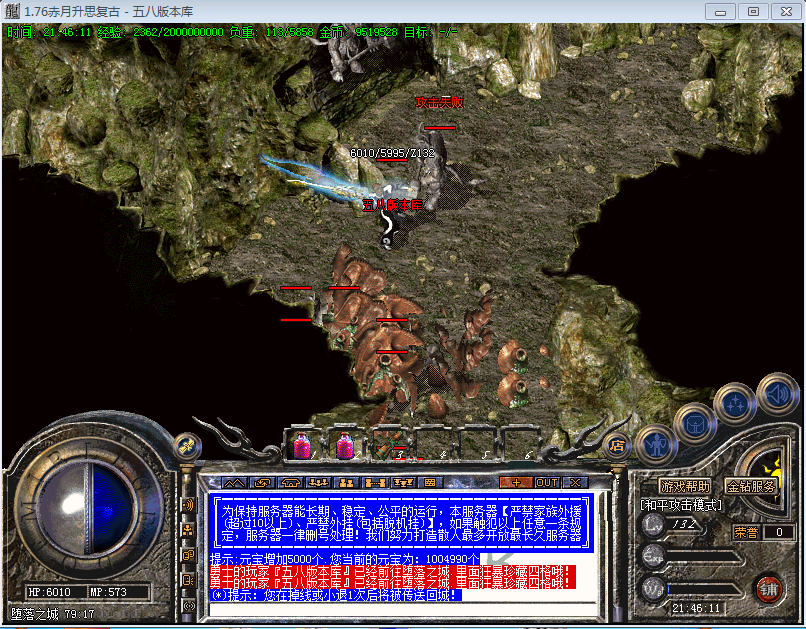Click the 攻击失败 red text
The image size is (806, 629).
click(x=439, y=102)
